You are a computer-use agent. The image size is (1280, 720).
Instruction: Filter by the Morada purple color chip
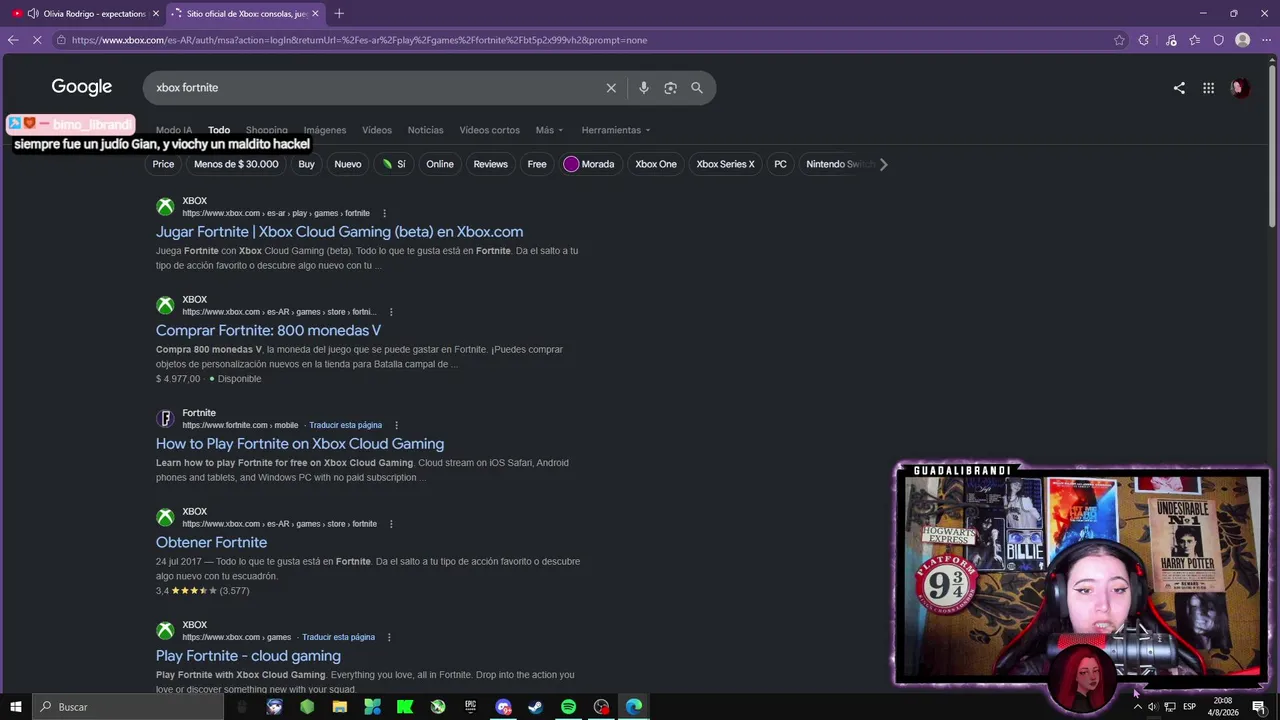(x=589, y=164)
